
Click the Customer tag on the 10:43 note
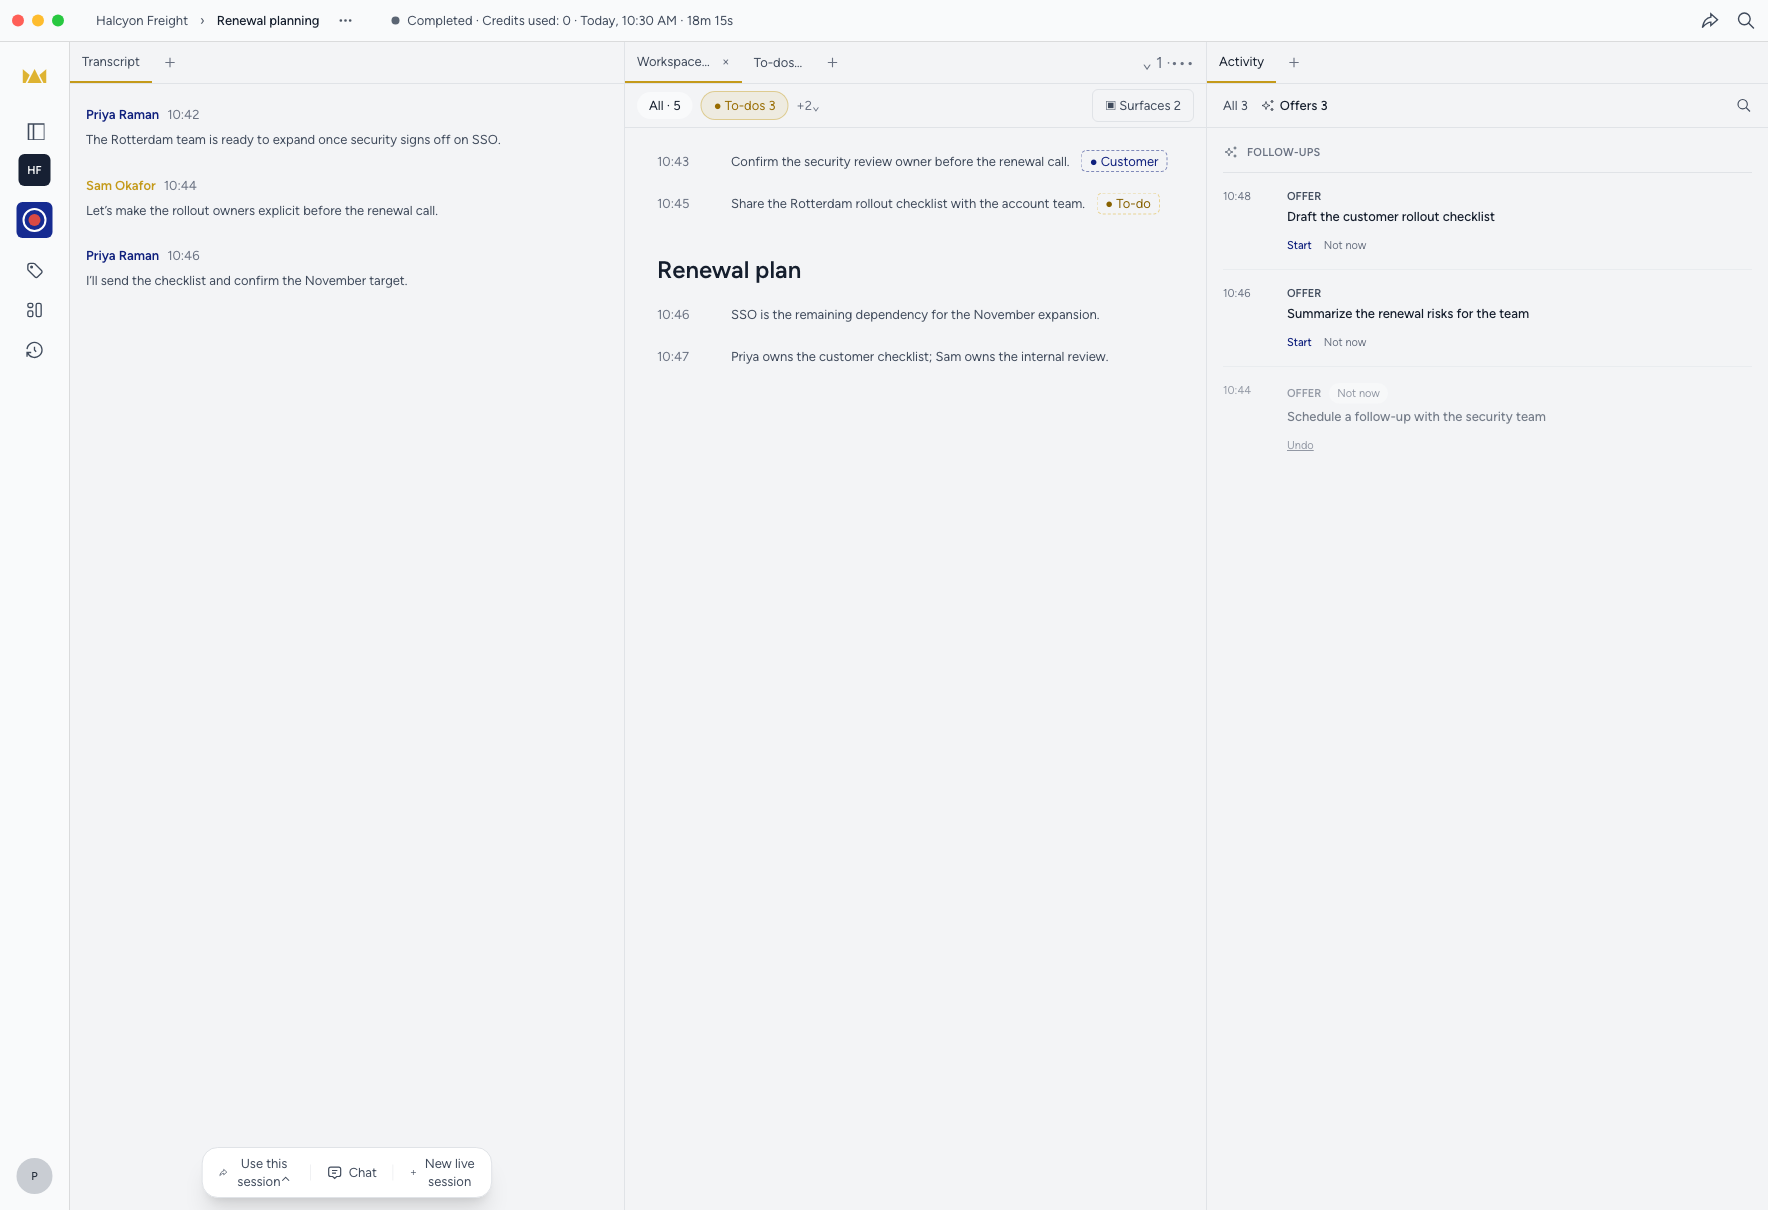(x=1124, y=161)
